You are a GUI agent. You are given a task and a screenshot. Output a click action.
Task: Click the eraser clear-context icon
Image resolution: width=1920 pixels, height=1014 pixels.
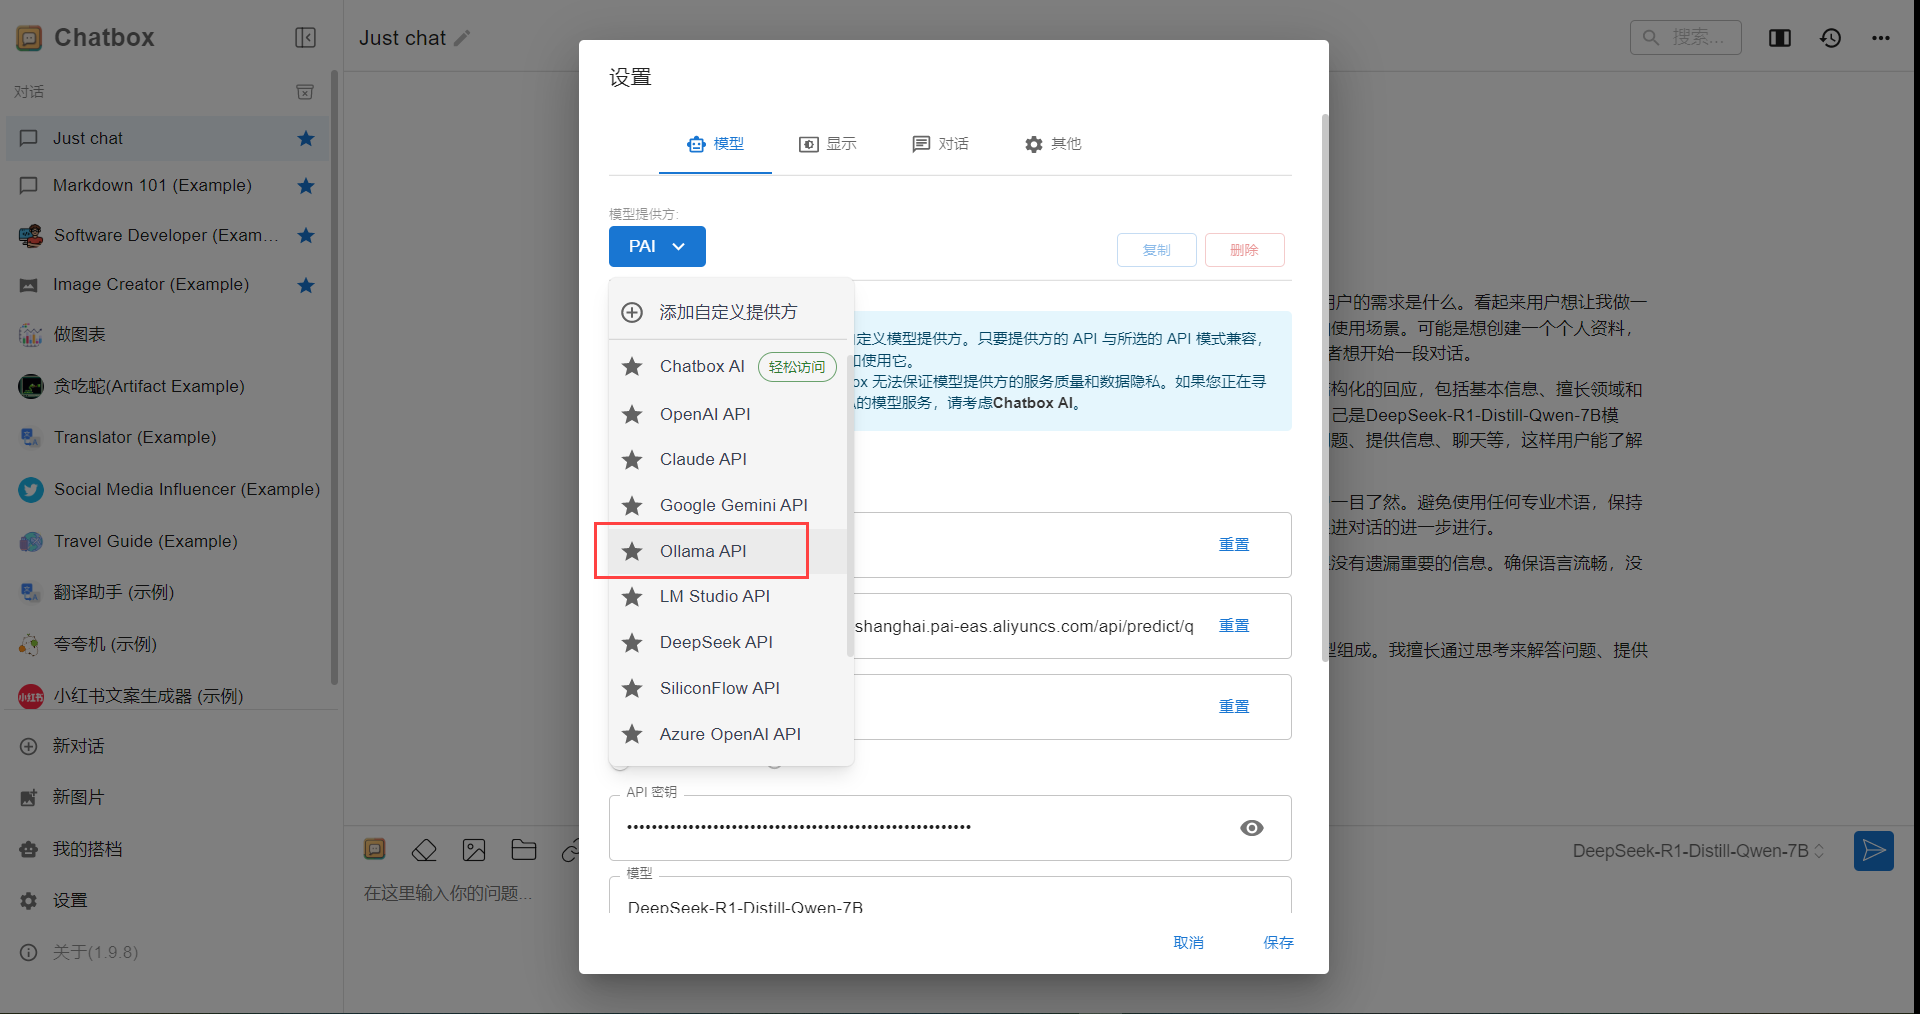424,850
